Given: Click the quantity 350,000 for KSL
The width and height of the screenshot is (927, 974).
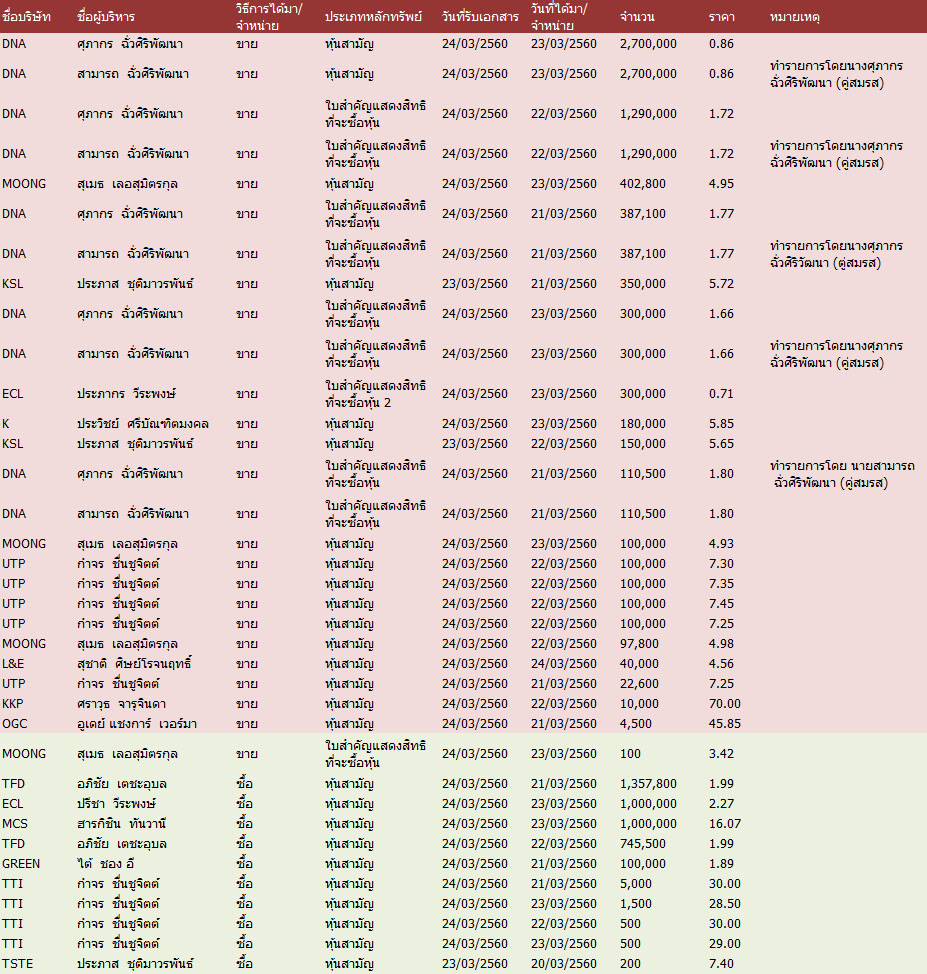Looking at the screenshot, I should tap(642, 284).
